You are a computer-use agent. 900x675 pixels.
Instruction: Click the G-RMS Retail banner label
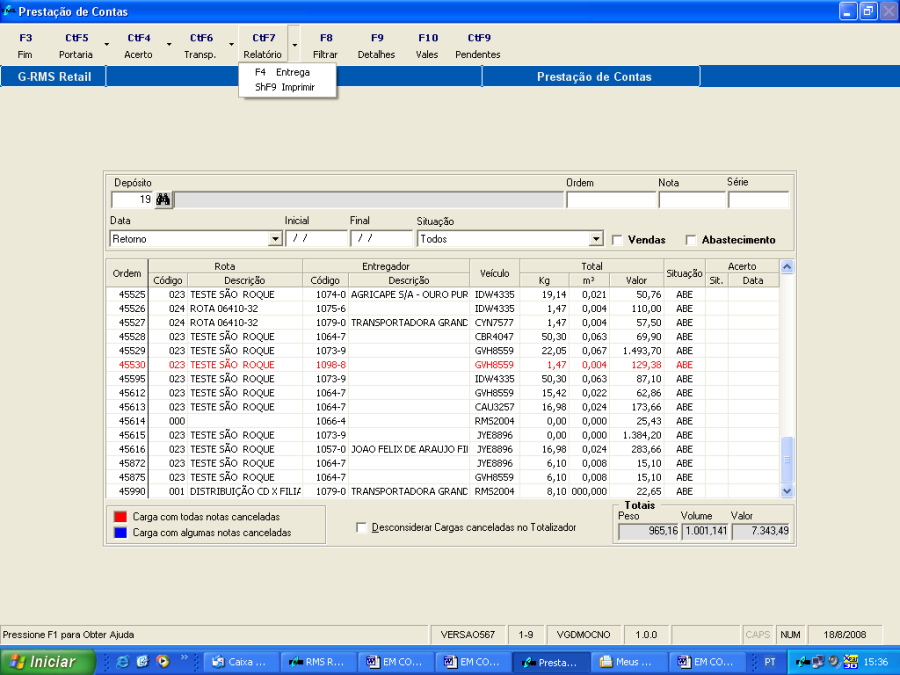click(54, 77)
